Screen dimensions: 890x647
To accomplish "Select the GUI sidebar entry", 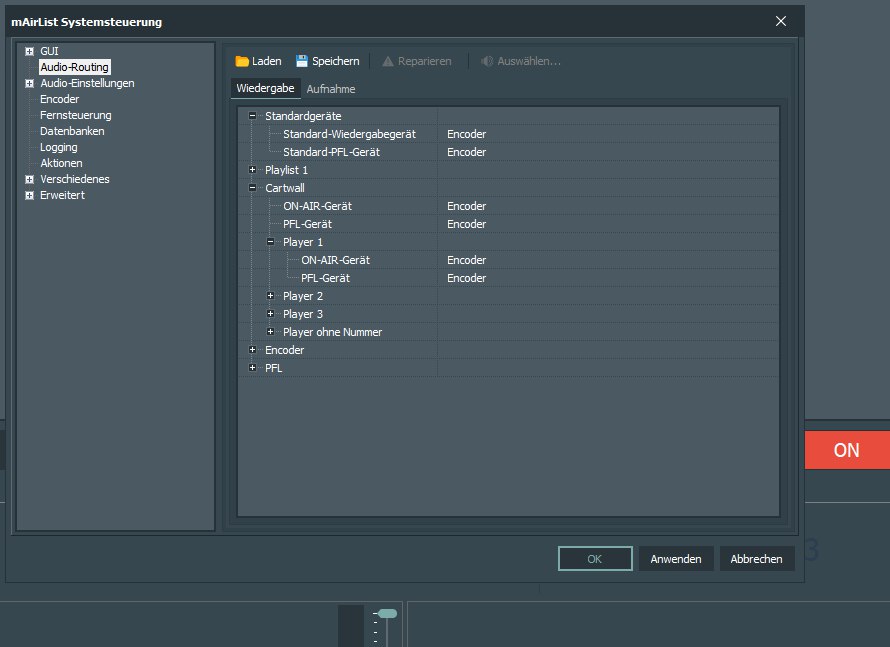I will 49,51.
